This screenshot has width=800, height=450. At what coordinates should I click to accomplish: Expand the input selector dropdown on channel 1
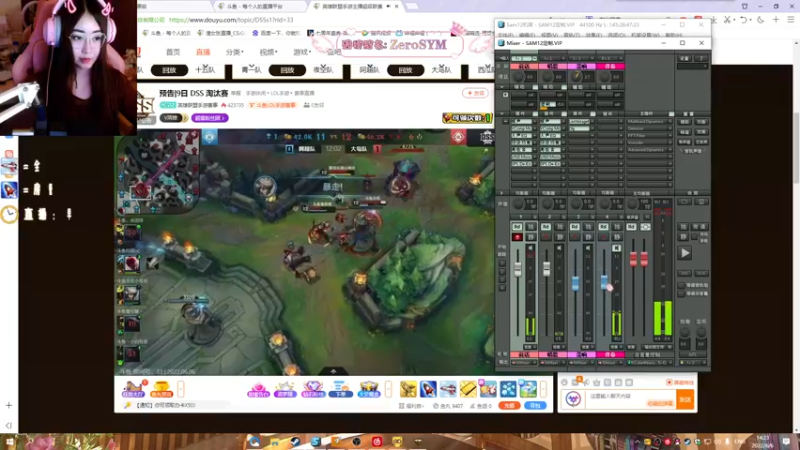pyautogui.click(x=524, y=58)
